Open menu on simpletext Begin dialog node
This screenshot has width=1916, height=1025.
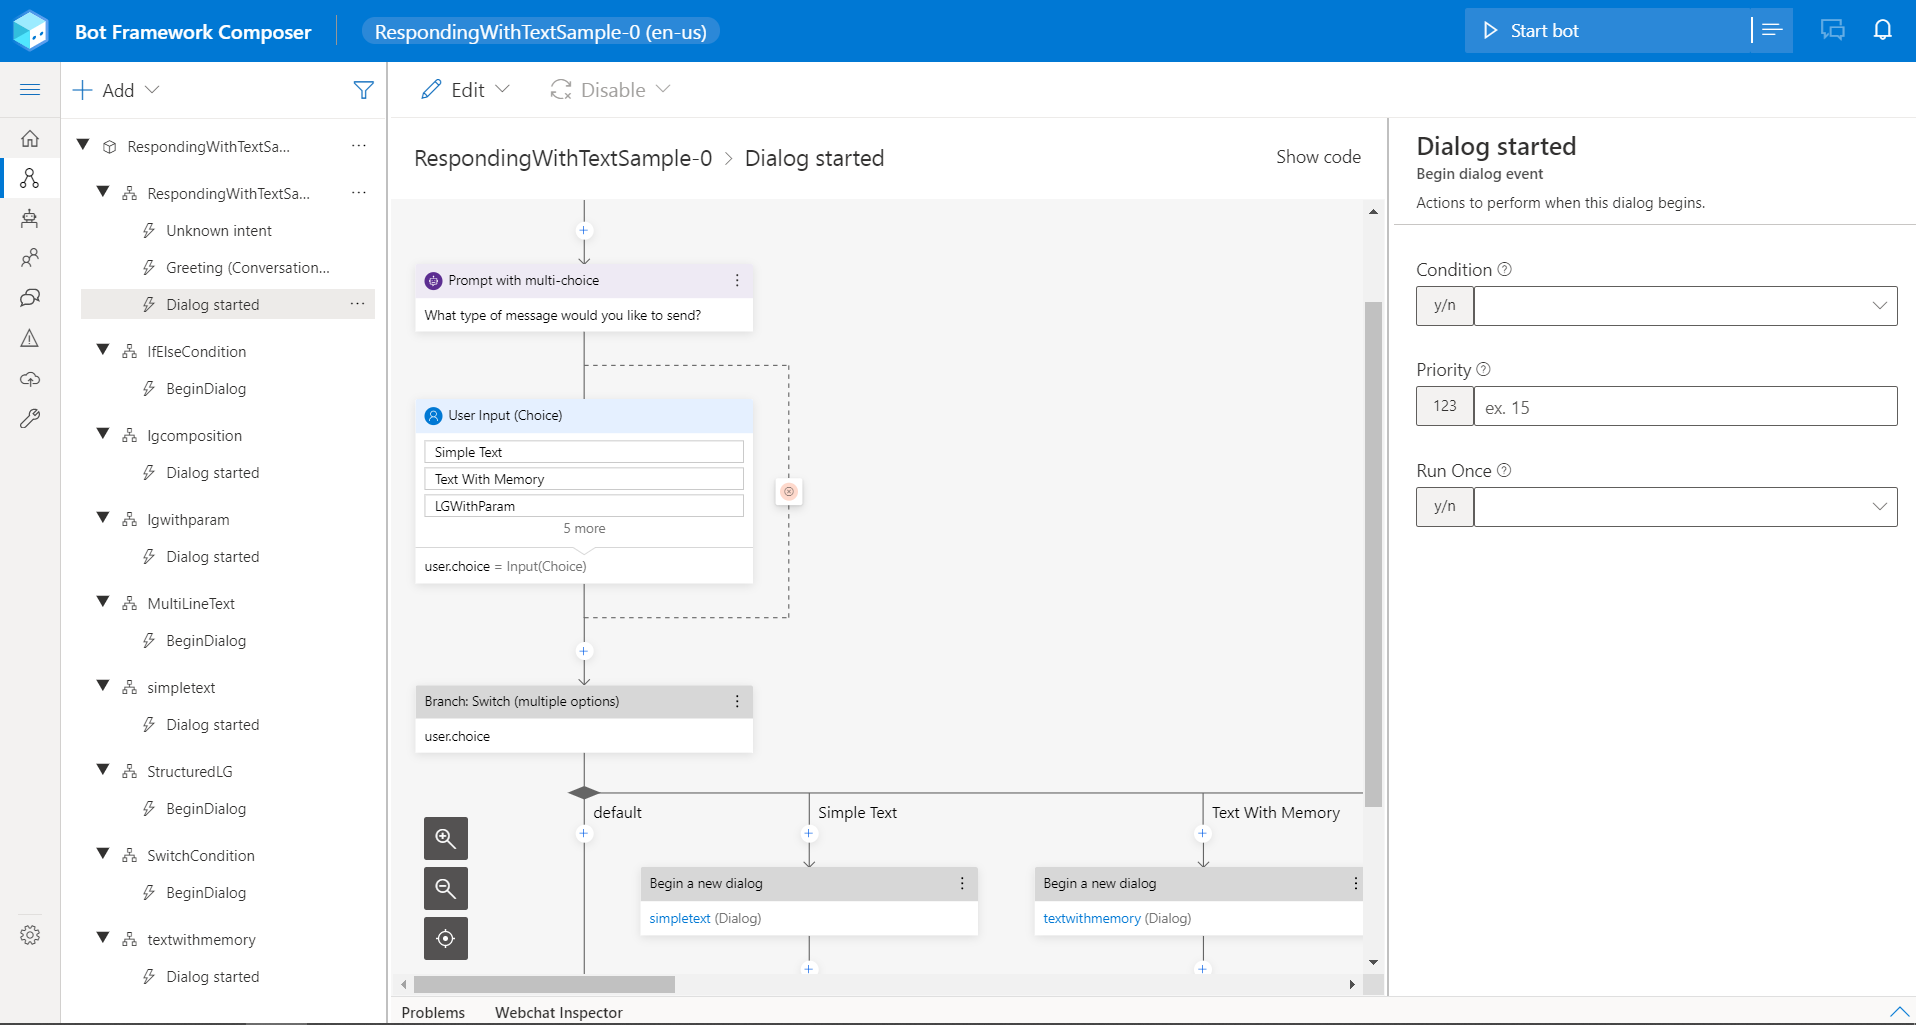tap(962, 883)
